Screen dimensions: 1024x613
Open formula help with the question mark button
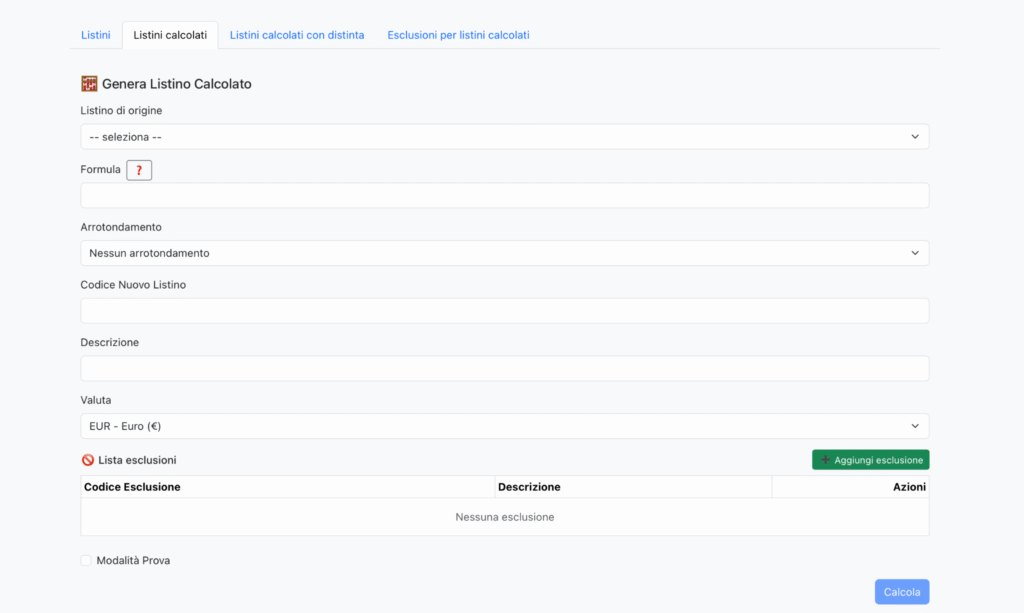click(139, 170)
